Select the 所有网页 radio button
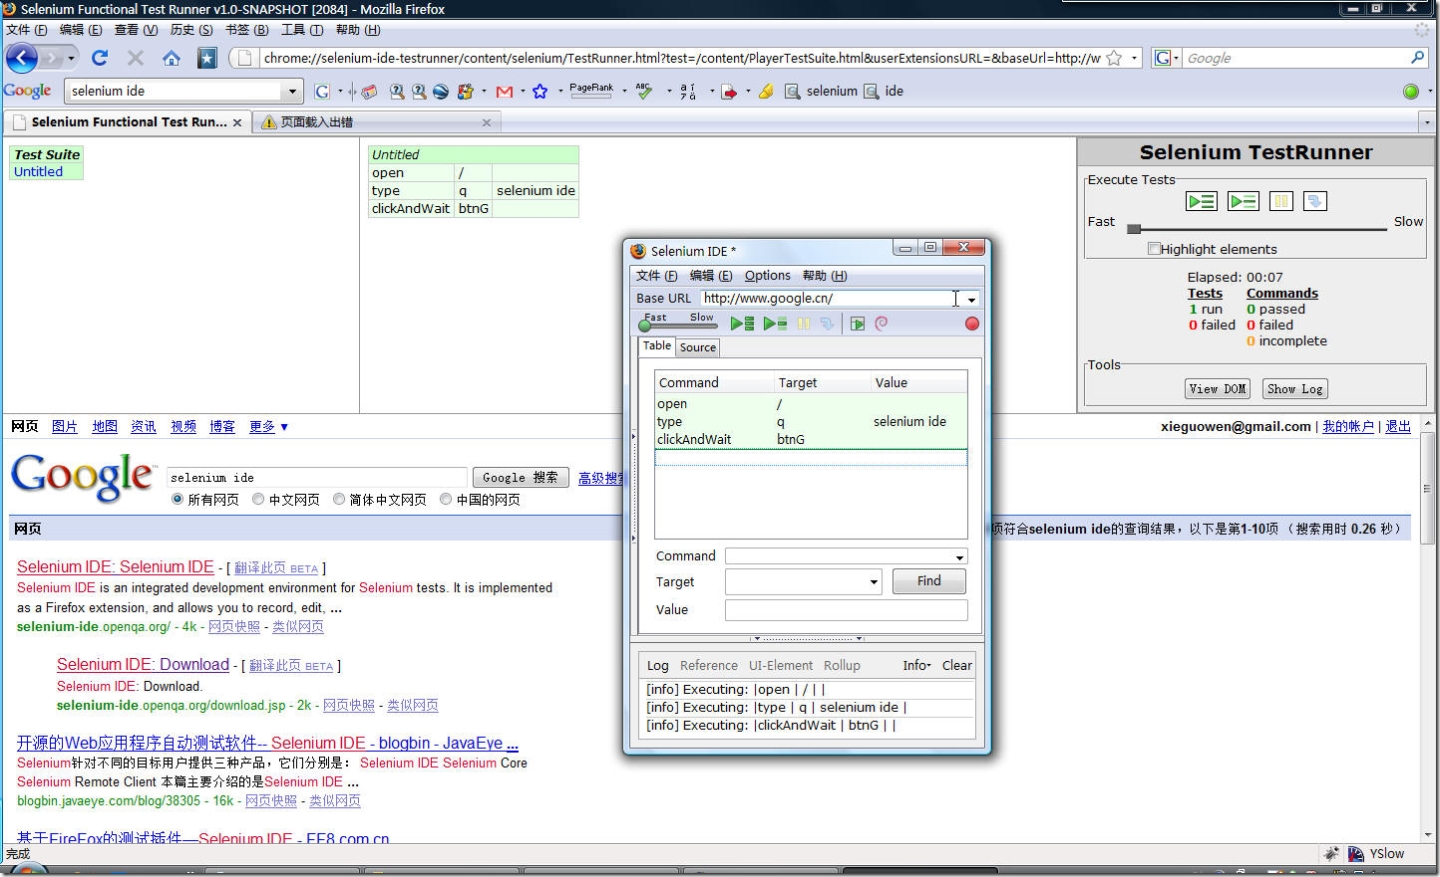 (x=177, y=499)
